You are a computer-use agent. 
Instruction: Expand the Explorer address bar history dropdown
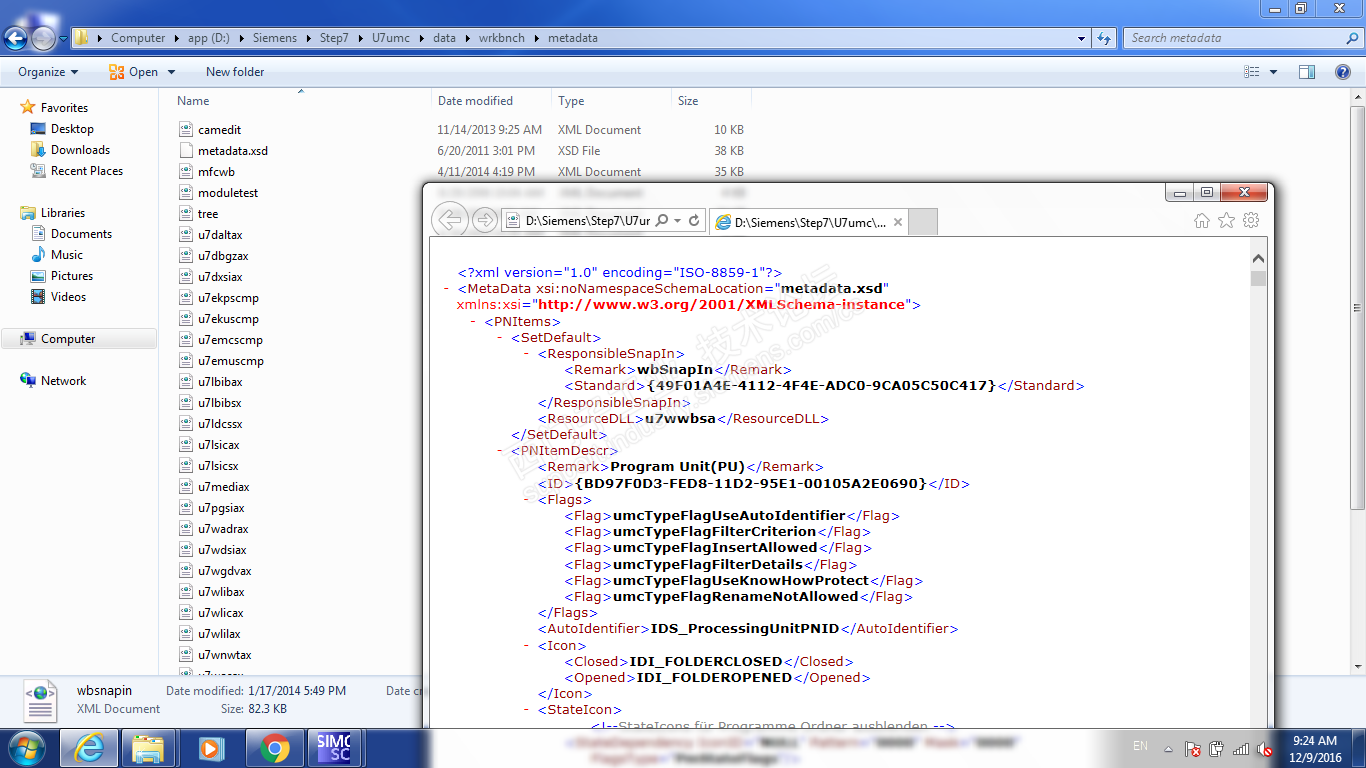pos(1081,38)
